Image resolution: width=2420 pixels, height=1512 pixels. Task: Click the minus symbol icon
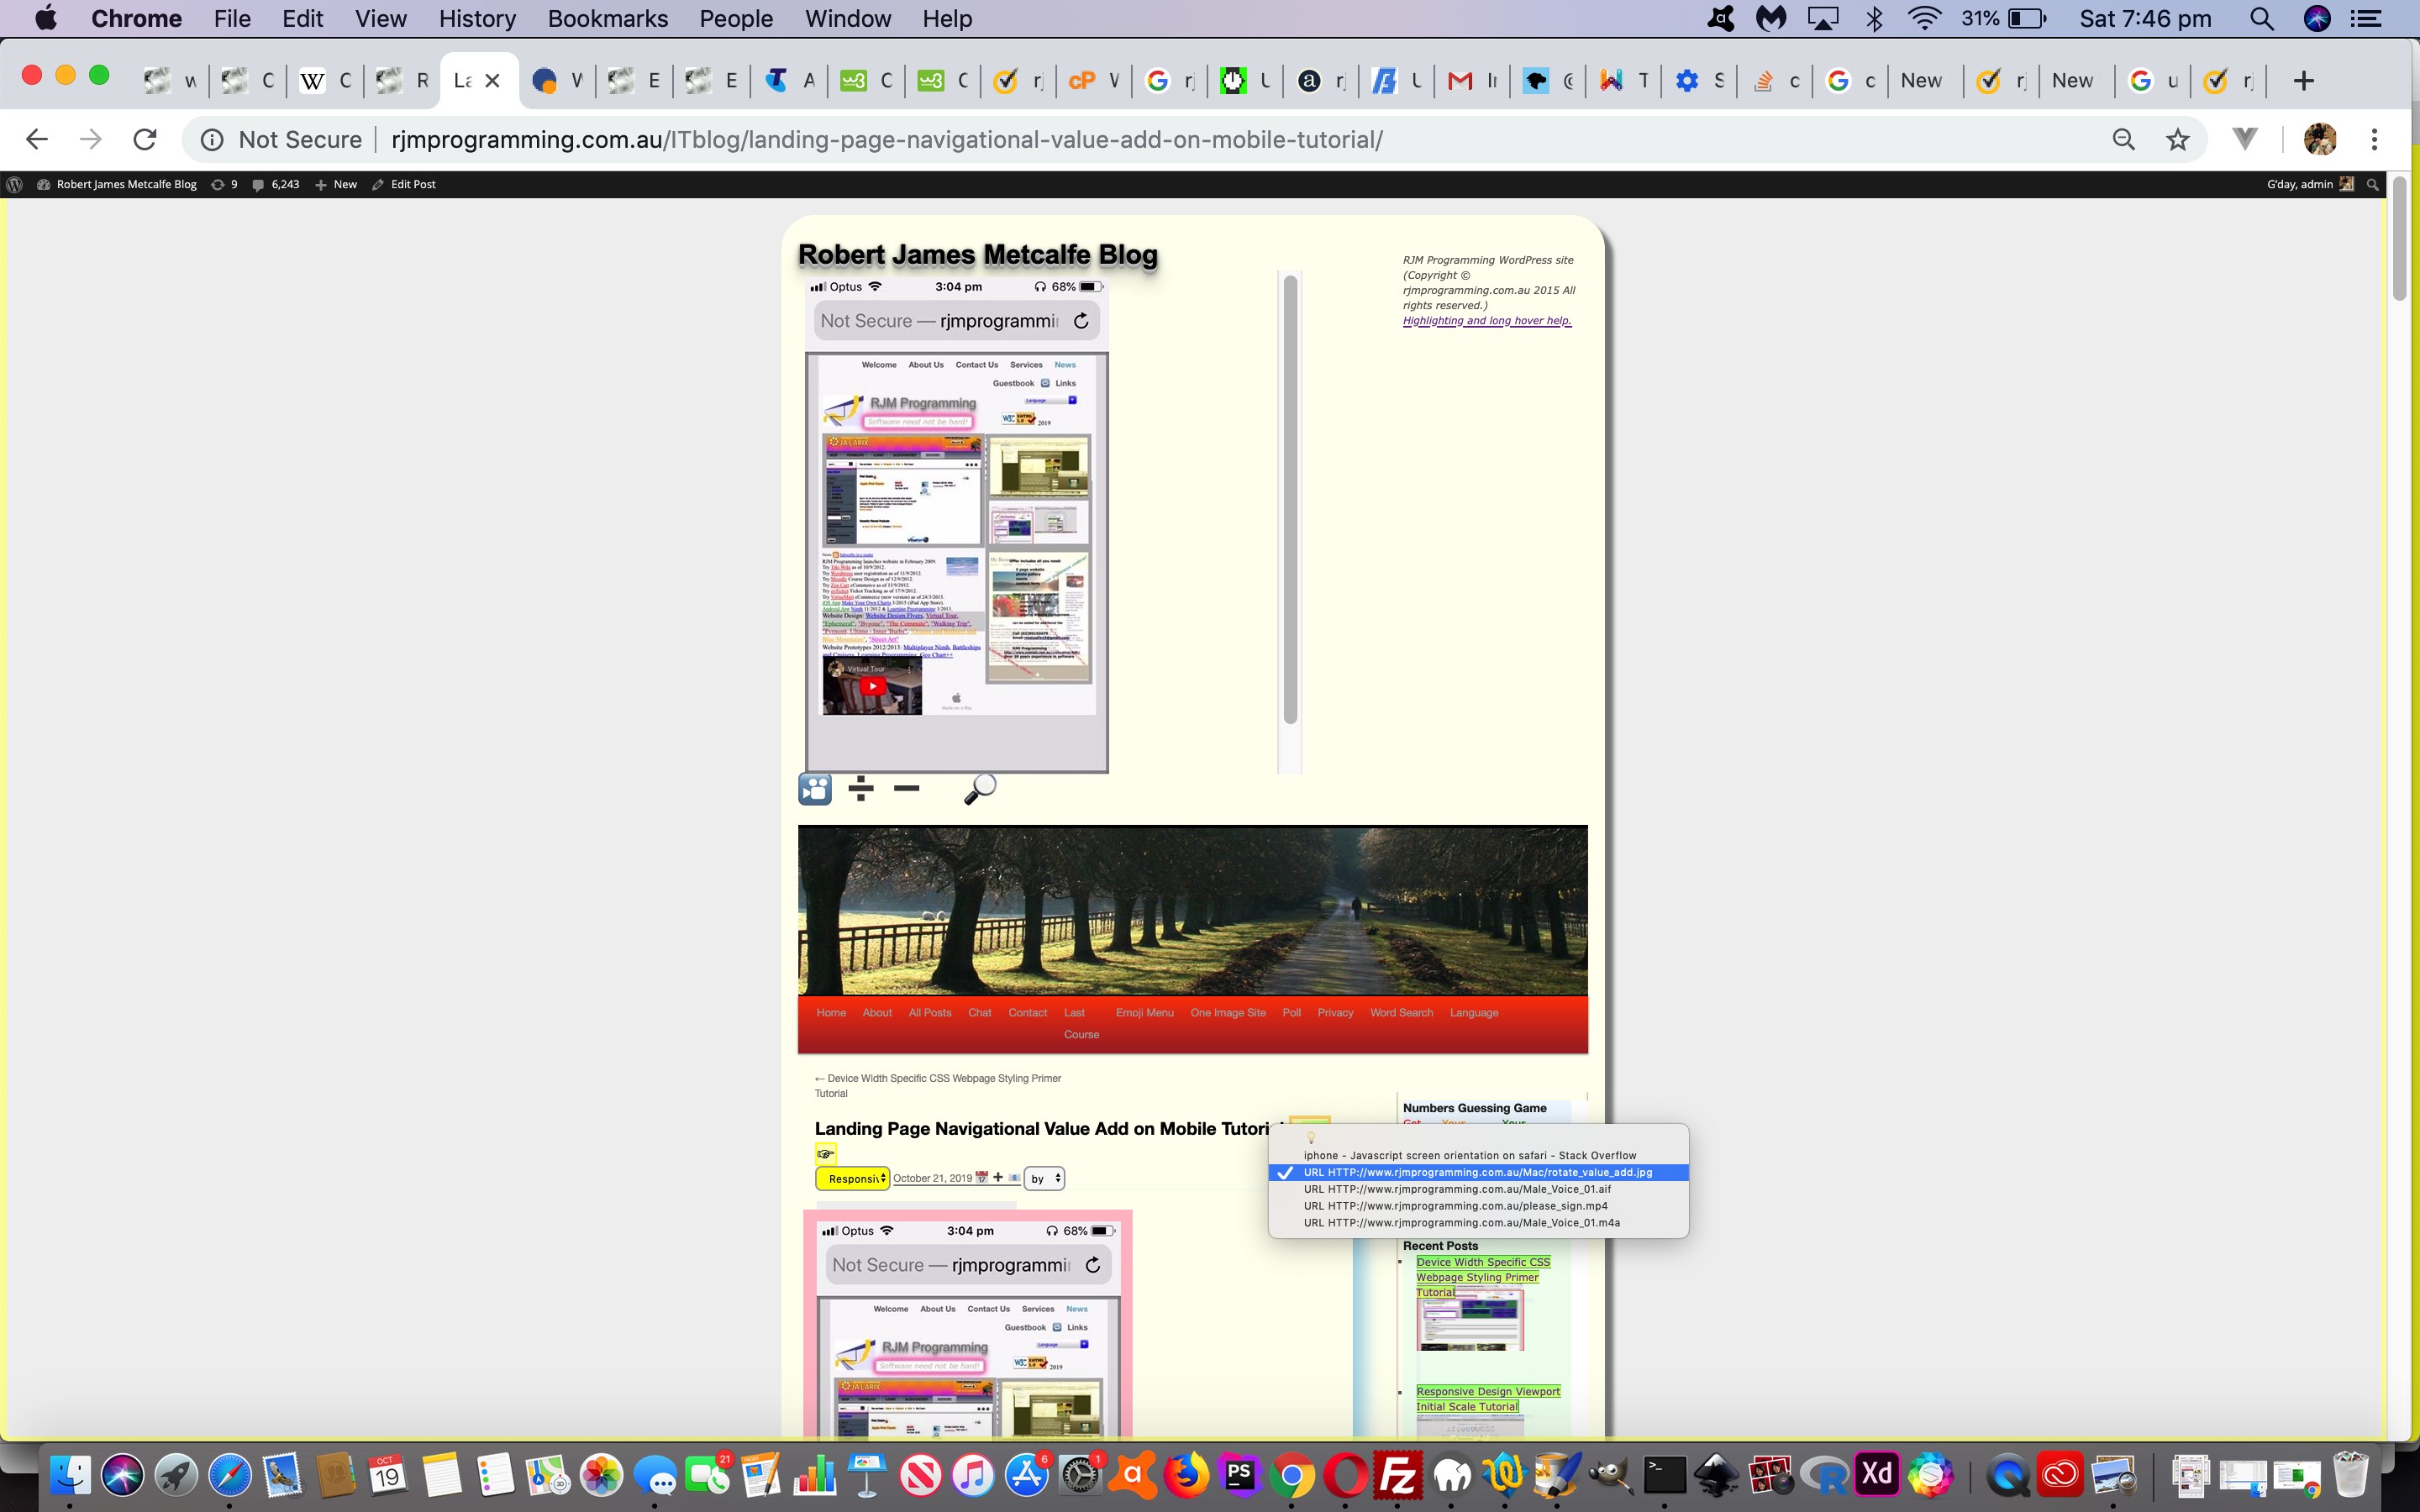point(906,789)
